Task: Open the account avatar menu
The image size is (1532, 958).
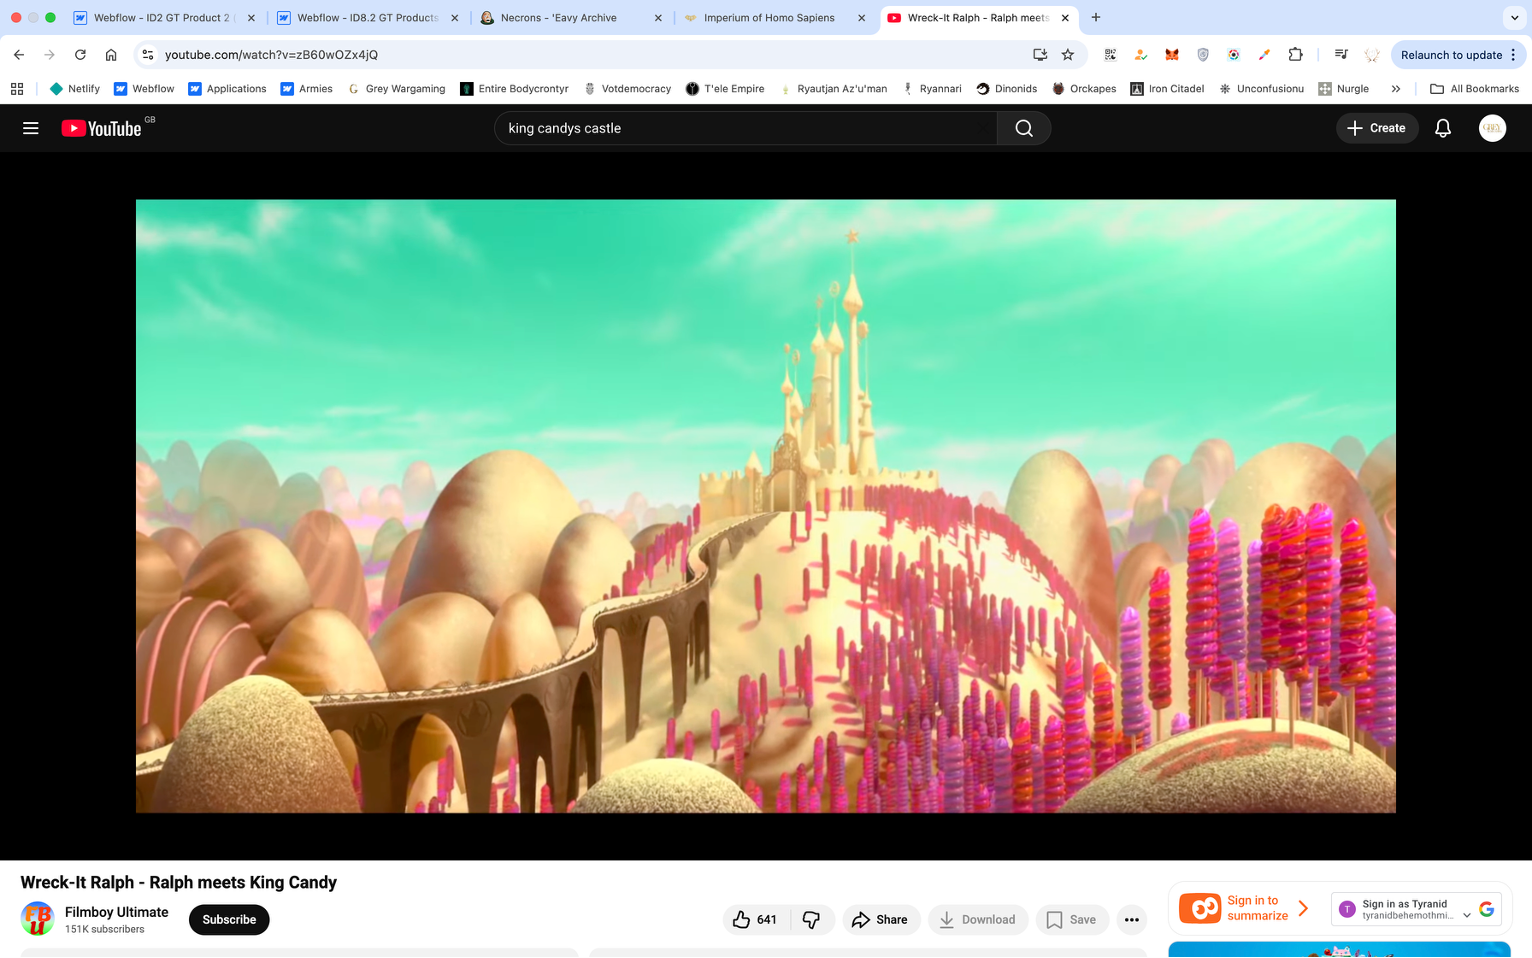Action: [1492, 128]
